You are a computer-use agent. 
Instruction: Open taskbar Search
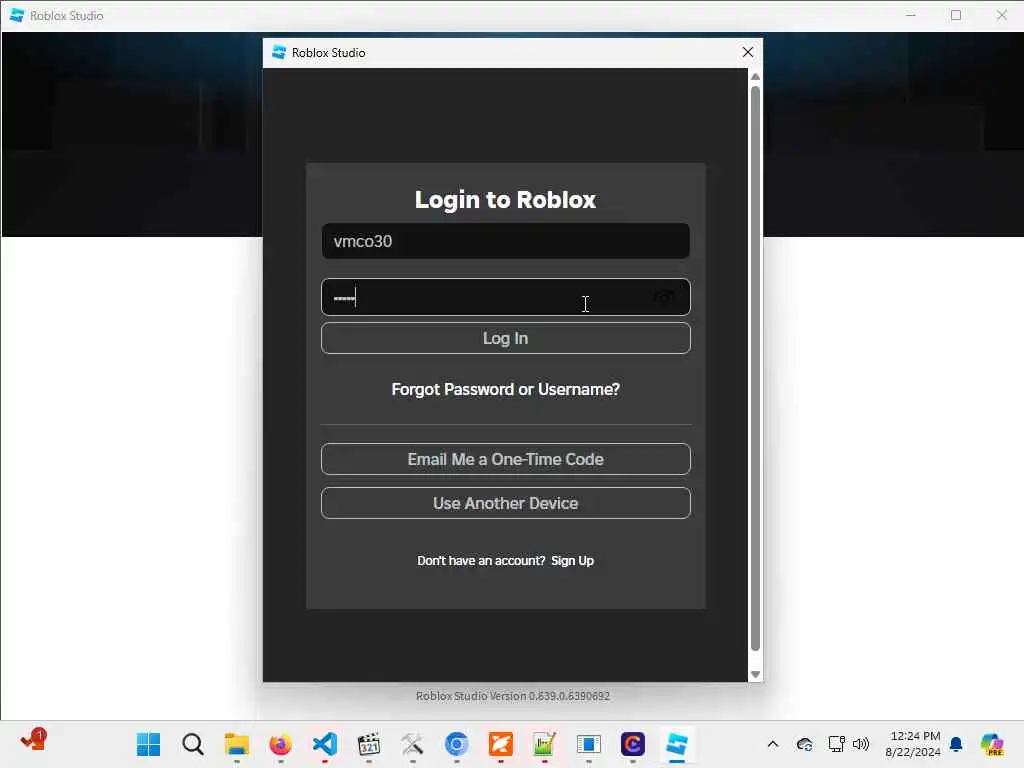193,744
